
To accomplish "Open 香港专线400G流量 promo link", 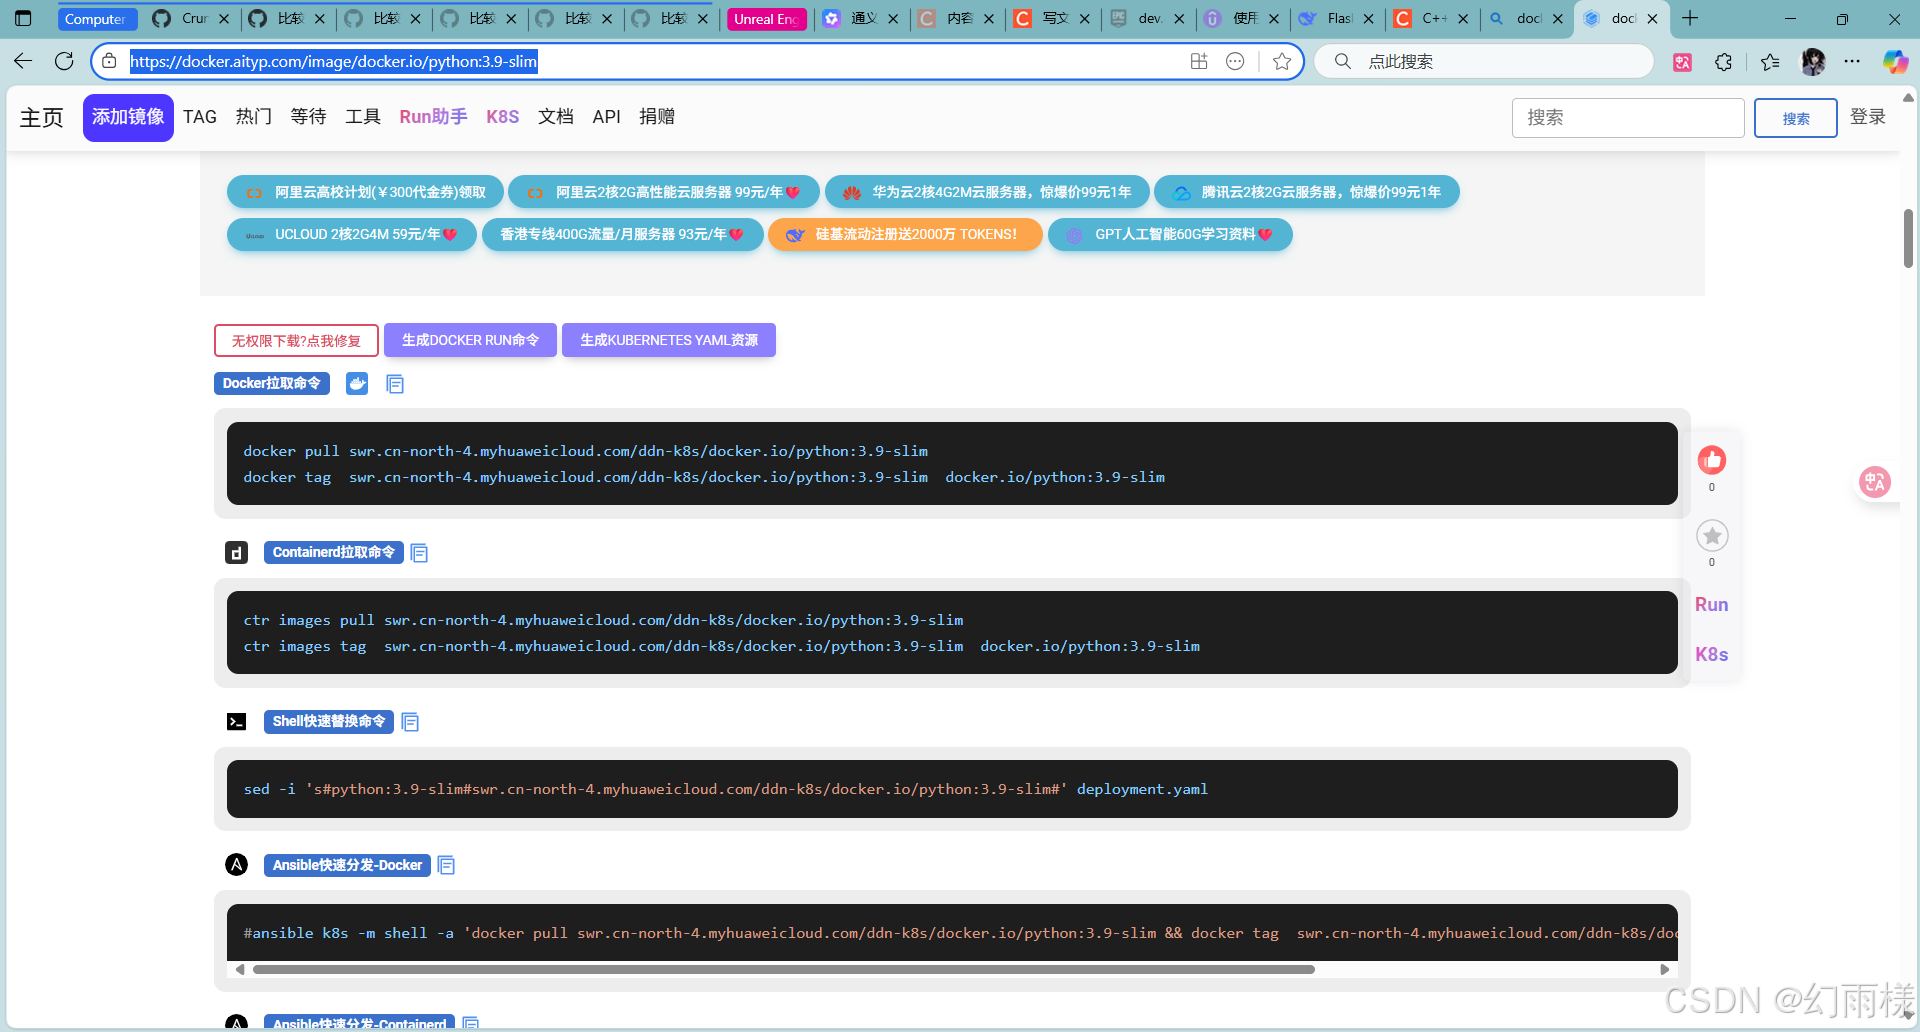I will tap(622, 235).
